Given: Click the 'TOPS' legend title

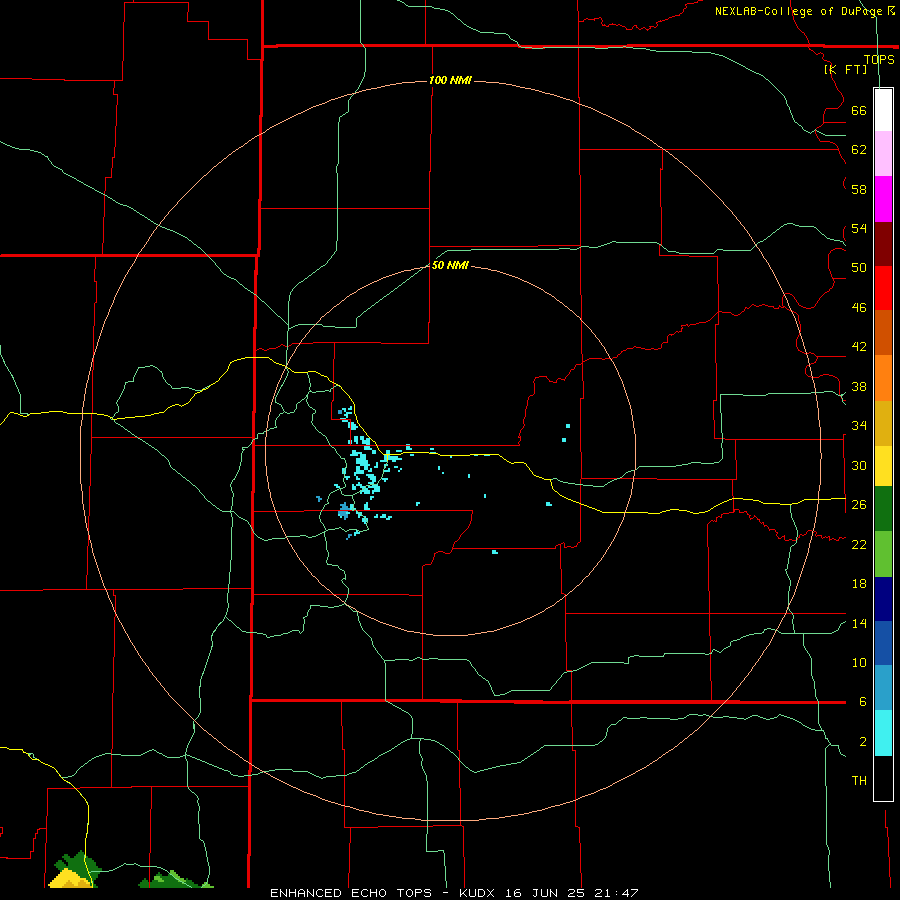Looking at the screenshot, I should [x=879, y=59].
